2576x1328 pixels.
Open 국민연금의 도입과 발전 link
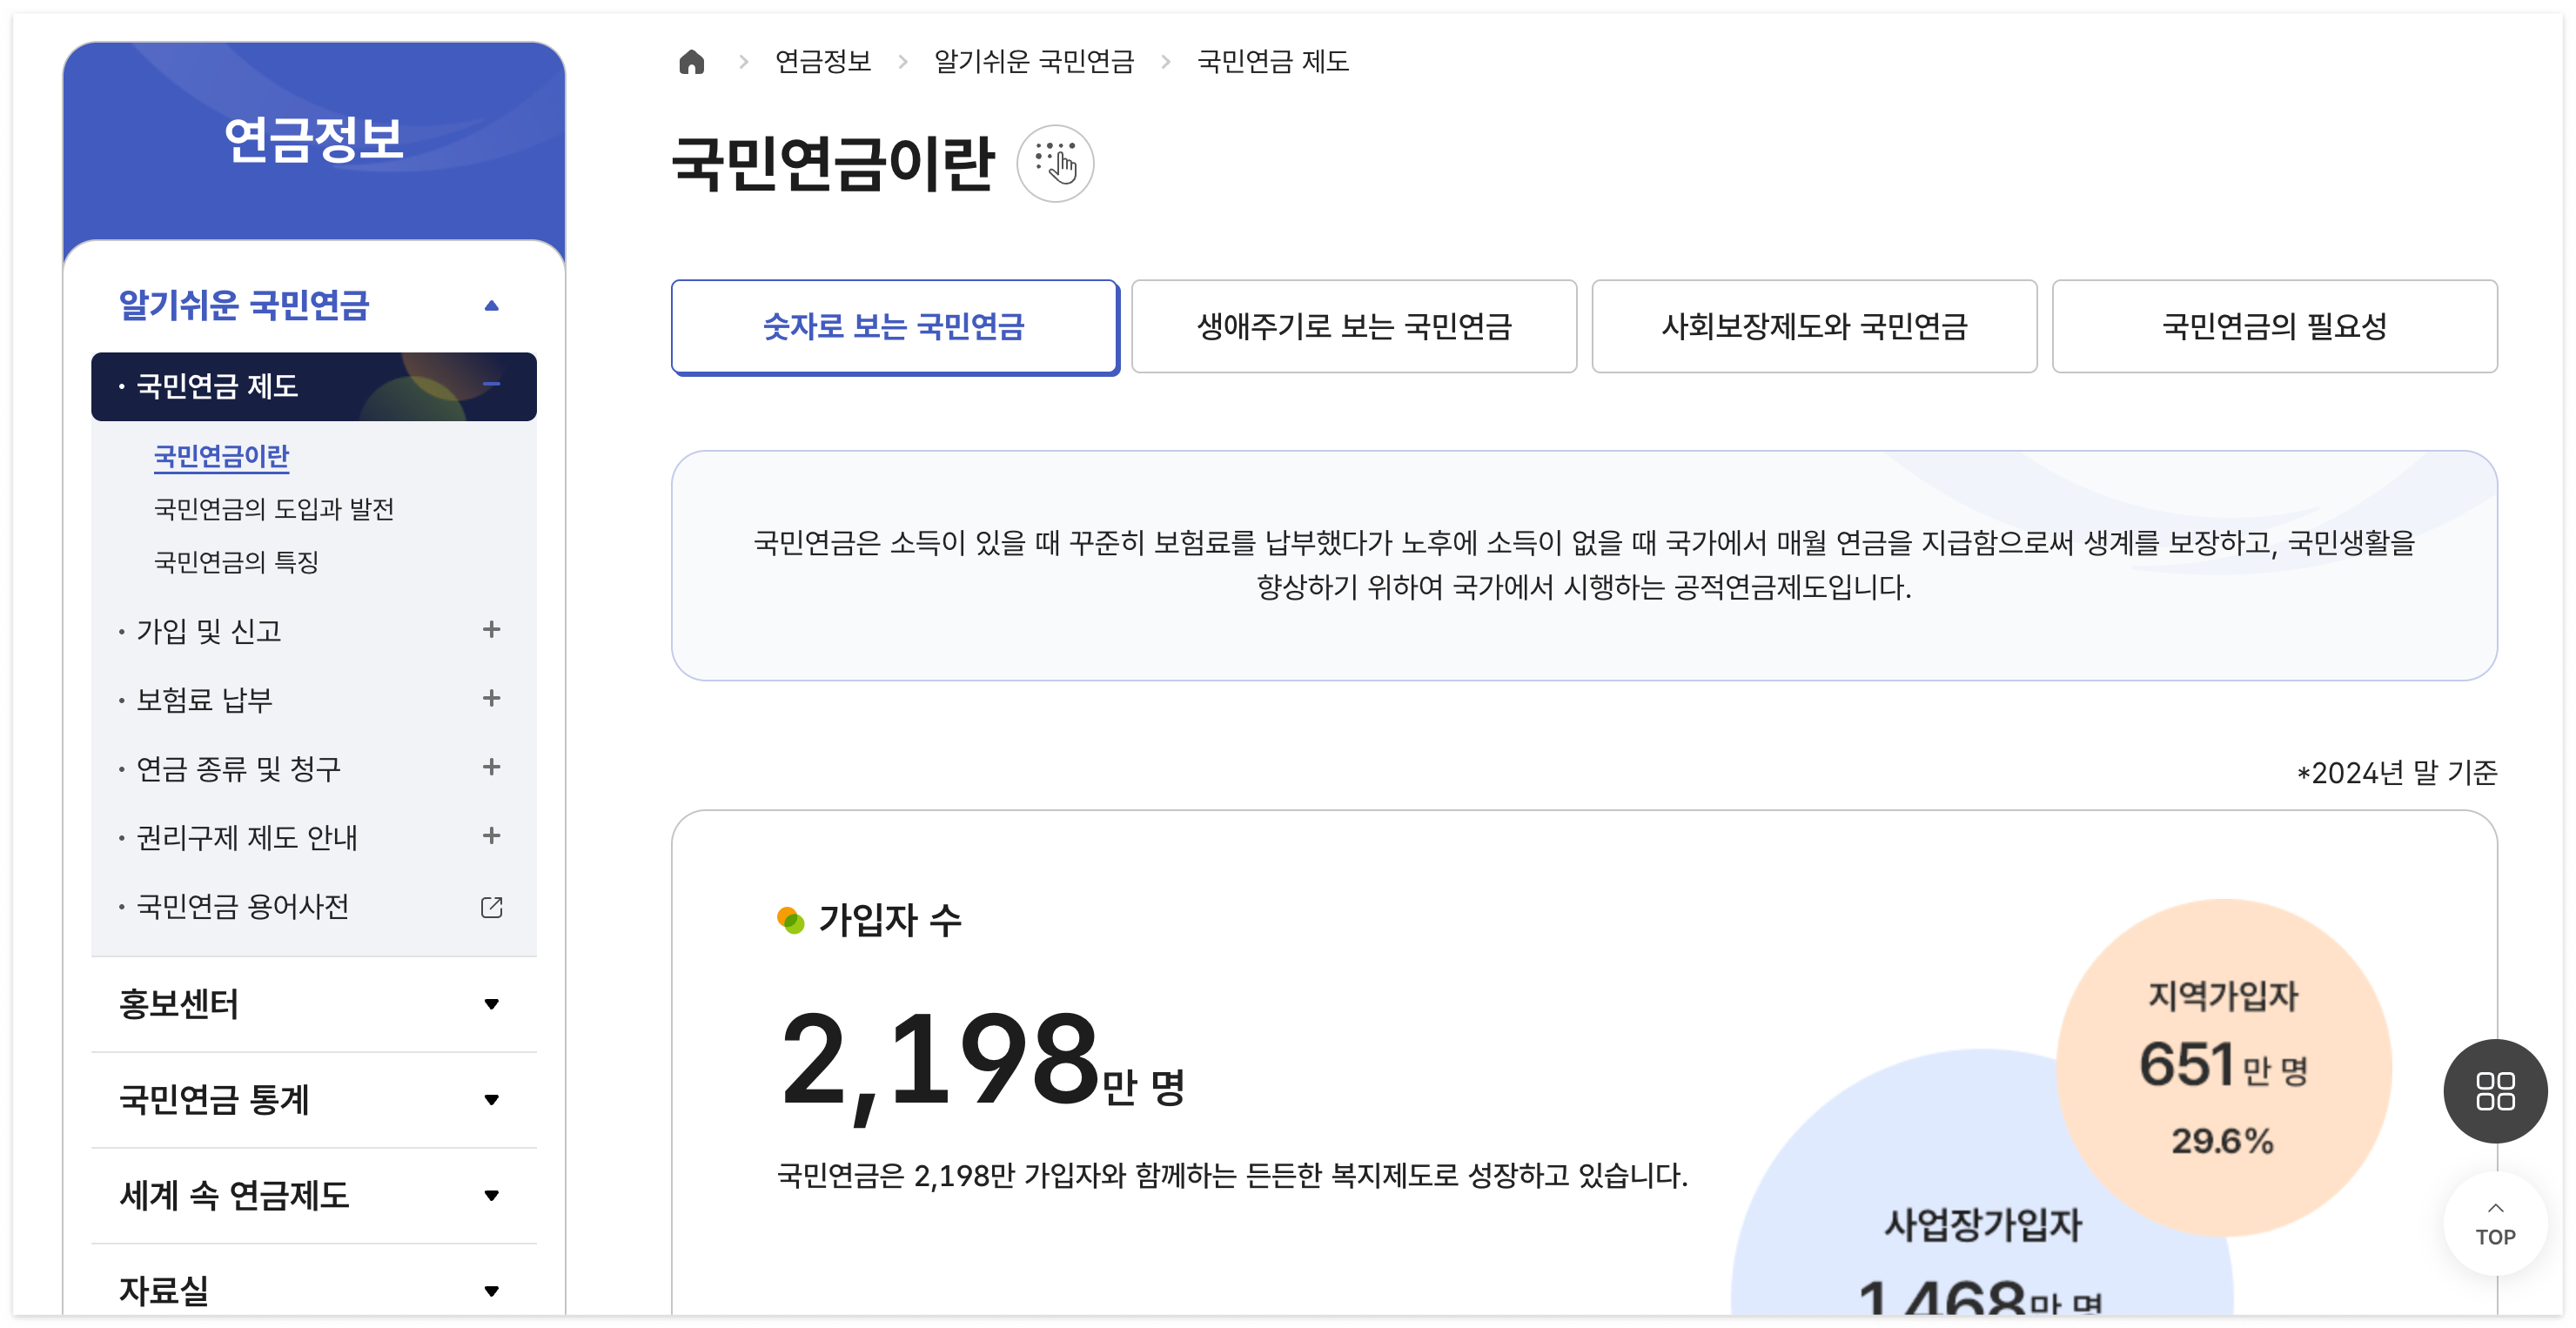[273, 510]
